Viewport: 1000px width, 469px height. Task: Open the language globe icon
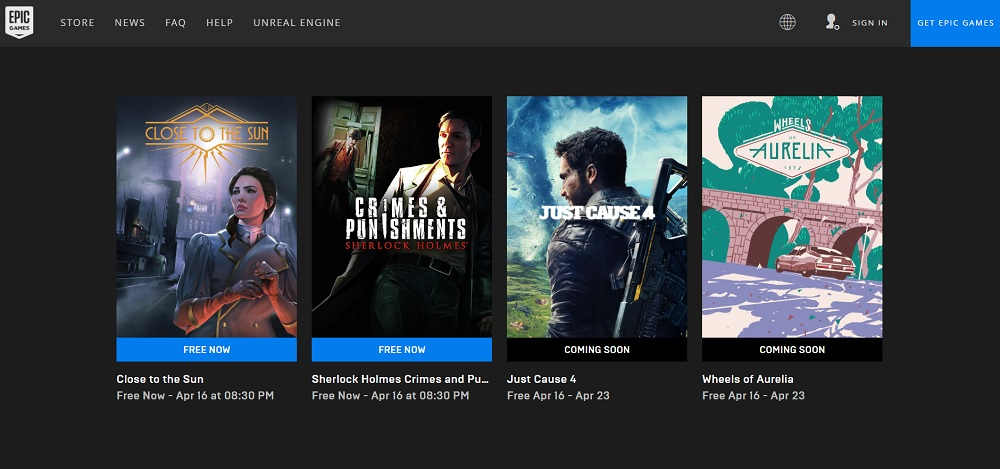788,22
